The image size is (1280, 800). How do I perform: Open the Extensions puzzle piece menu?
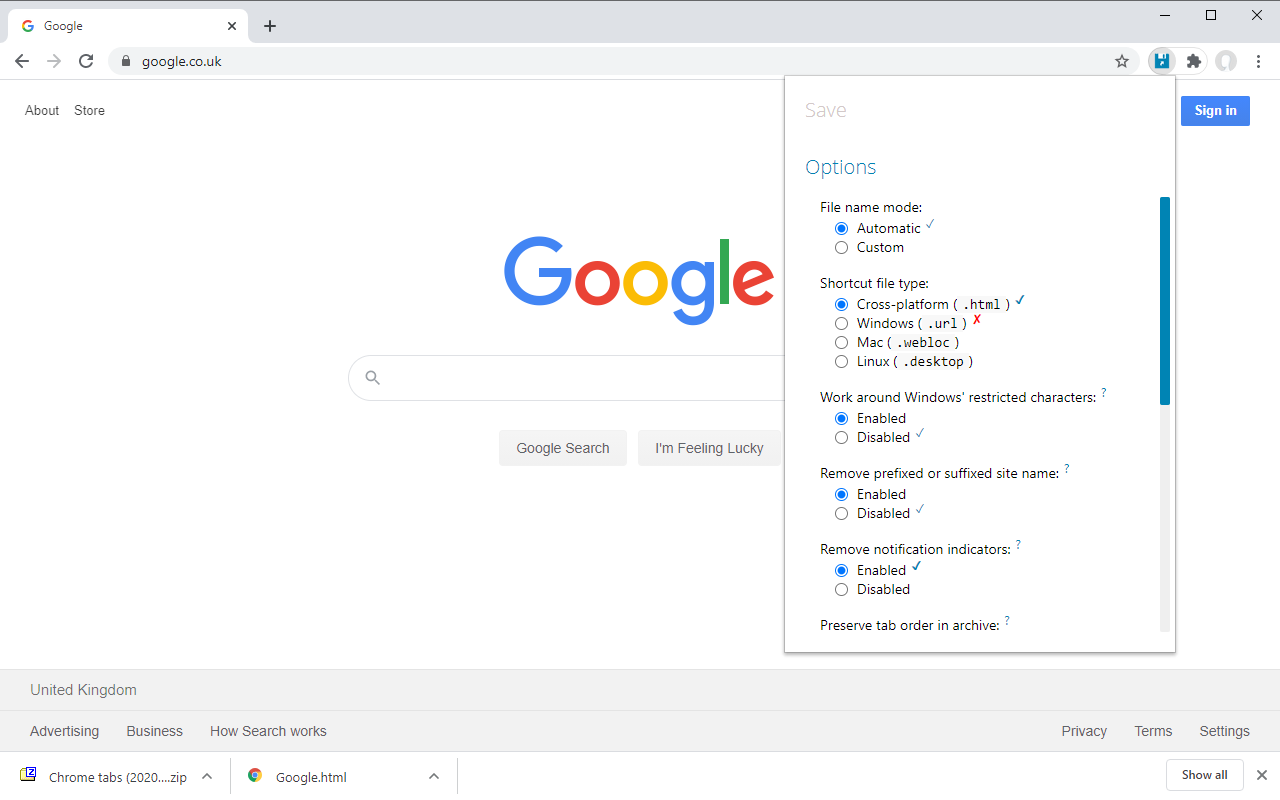pyautogui.click(x=1193, y=61)
